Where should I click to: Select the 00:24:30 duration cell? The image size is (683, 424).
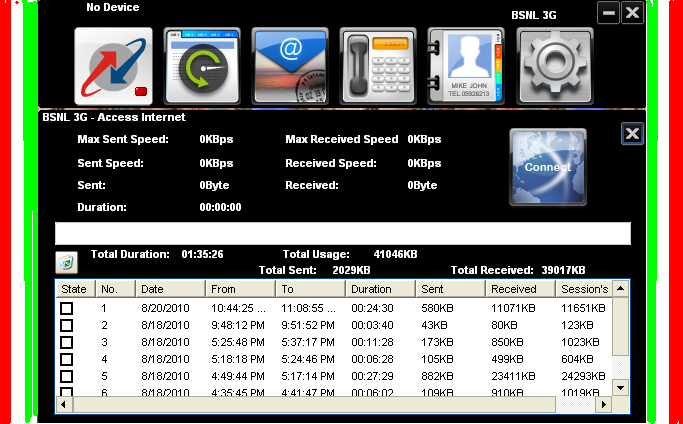tap(372, 308)
